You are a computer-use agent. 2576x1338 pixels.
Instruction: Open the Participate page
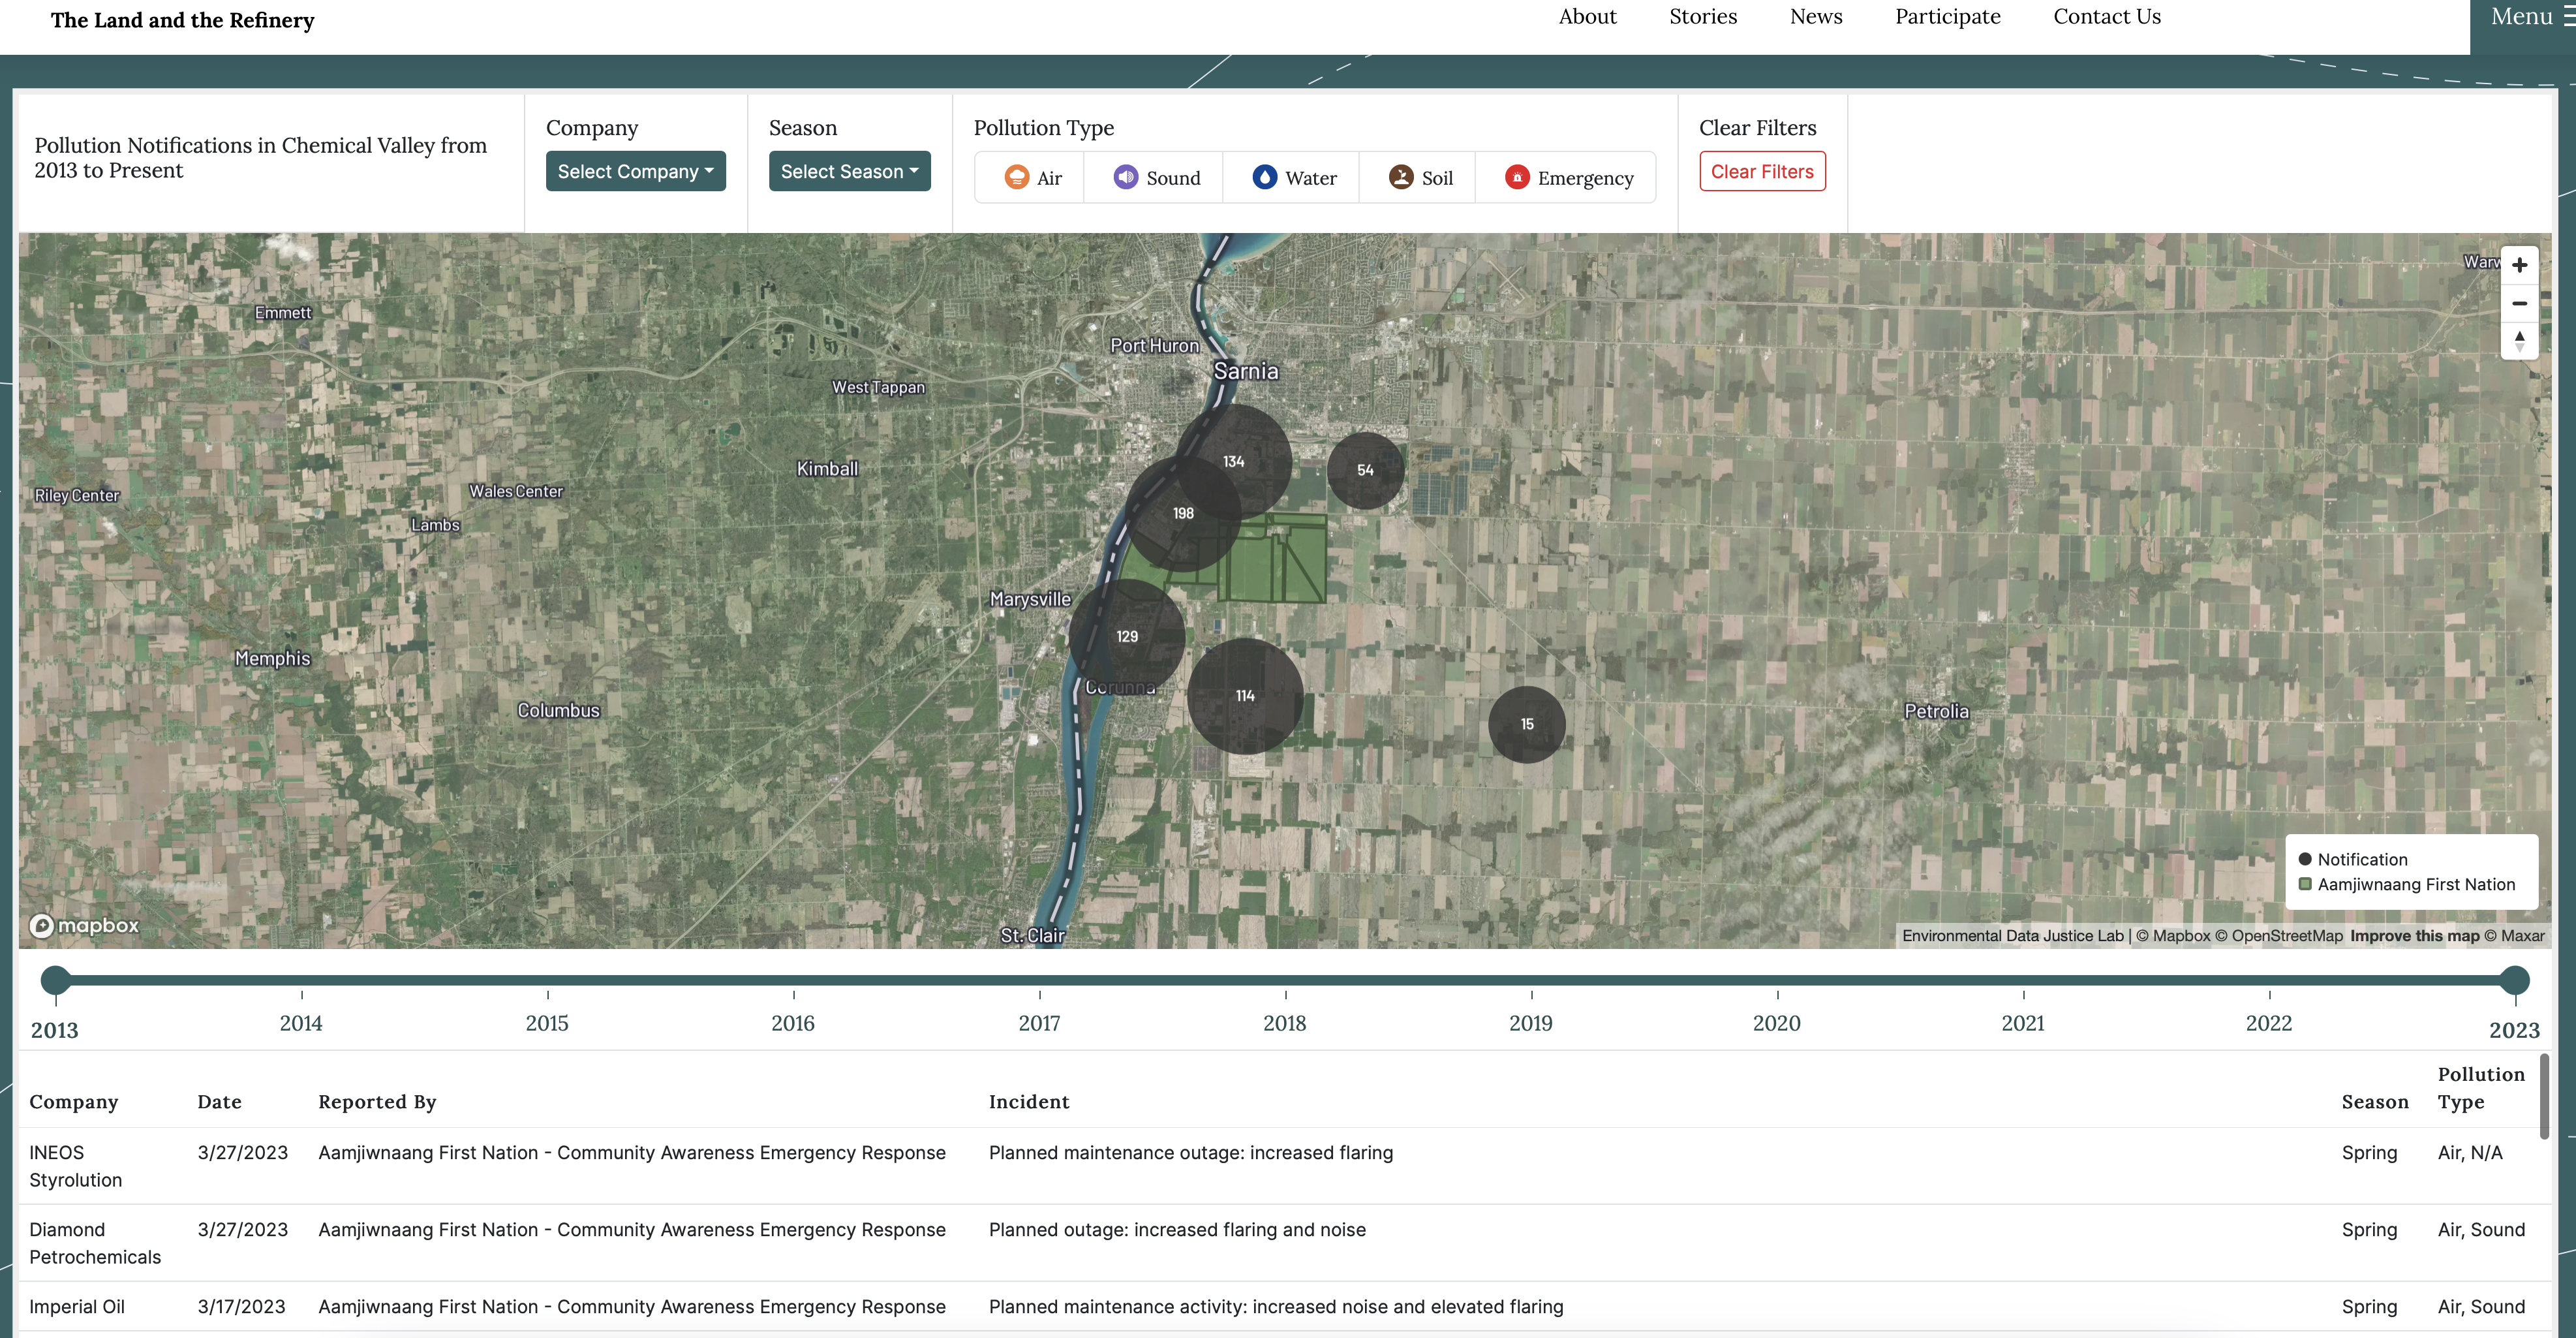tap(1948, 17)
